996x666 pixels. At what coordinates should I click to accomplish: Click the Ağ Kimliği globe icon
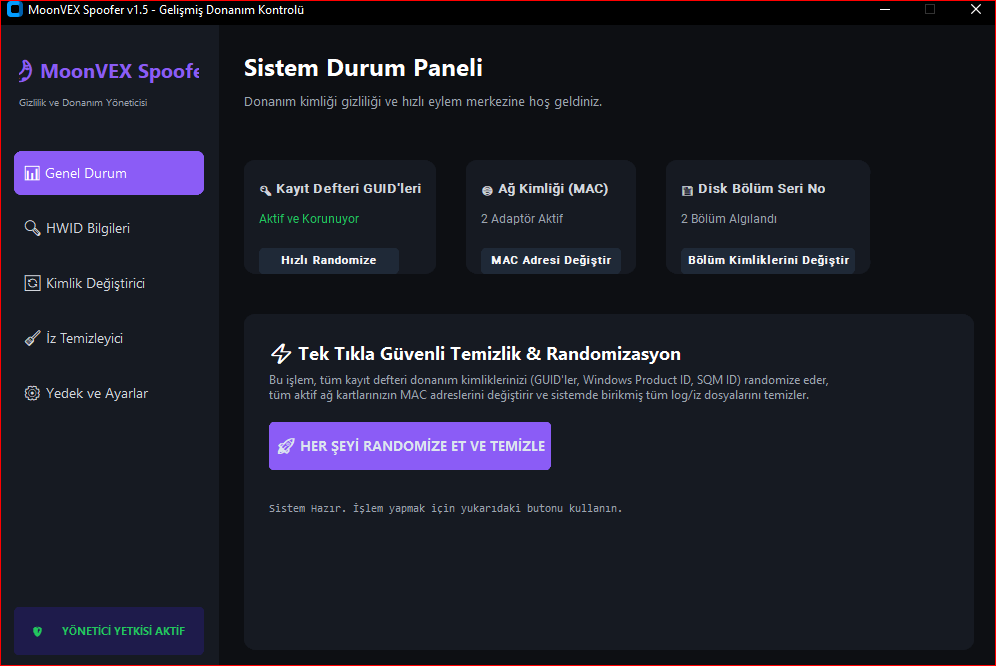pos(487,190)
